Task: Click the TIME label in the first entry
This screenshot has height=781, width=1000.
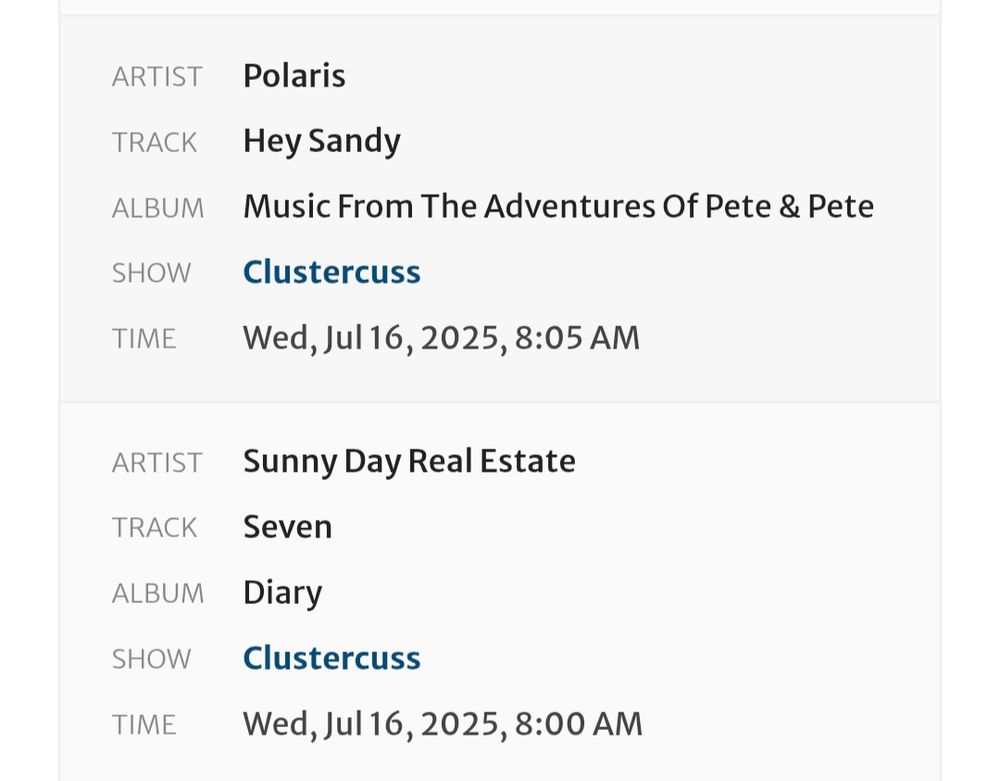Action: 144,339
